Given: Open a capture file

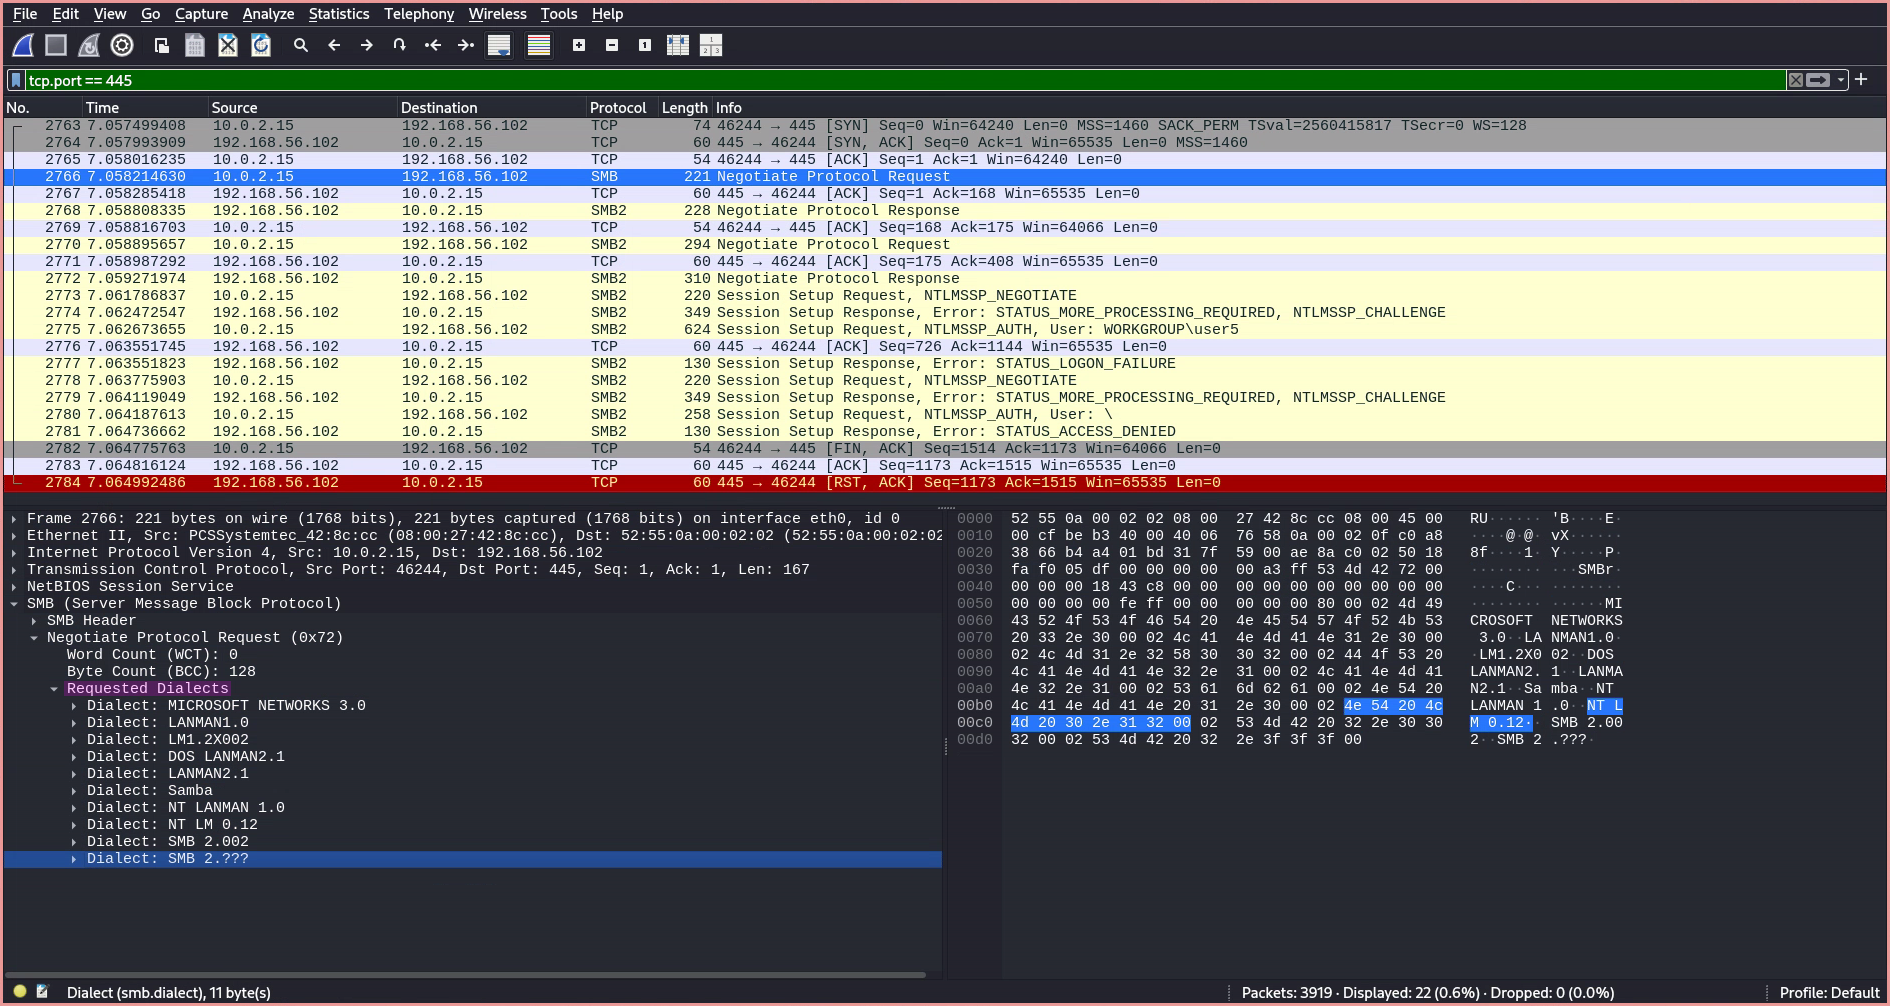Looking at the screenshot, I should pyautogui.click(x=162, y=45).
